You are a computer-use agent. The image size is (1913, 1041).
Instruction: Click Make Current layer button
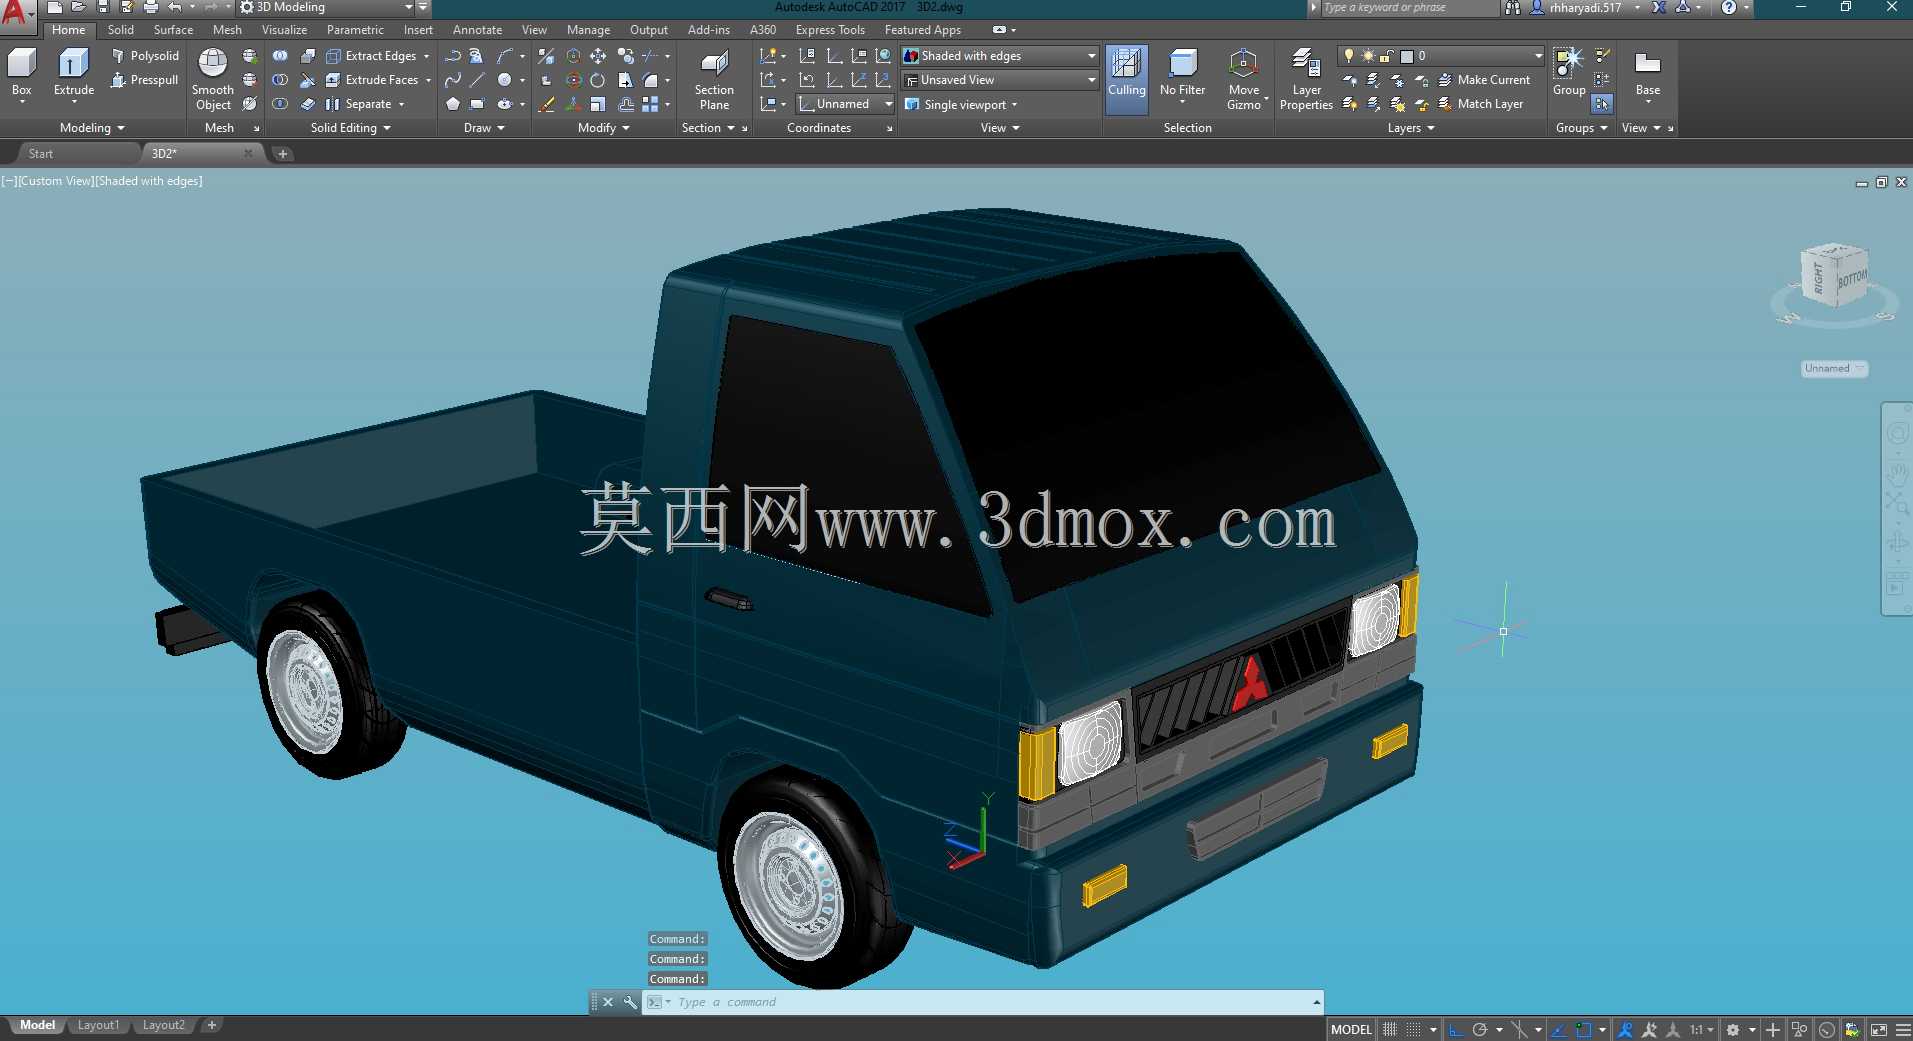point(1484,80)
